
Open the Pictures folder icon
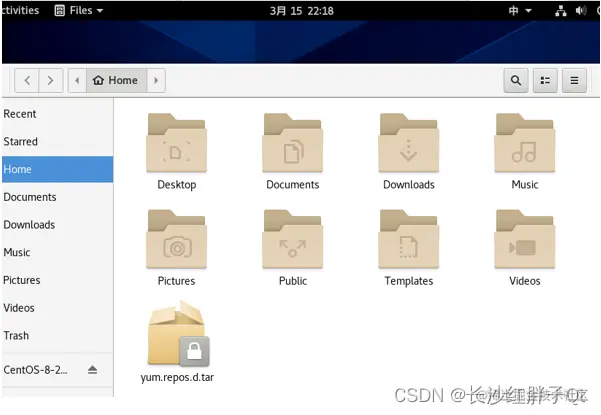(176, 239)
